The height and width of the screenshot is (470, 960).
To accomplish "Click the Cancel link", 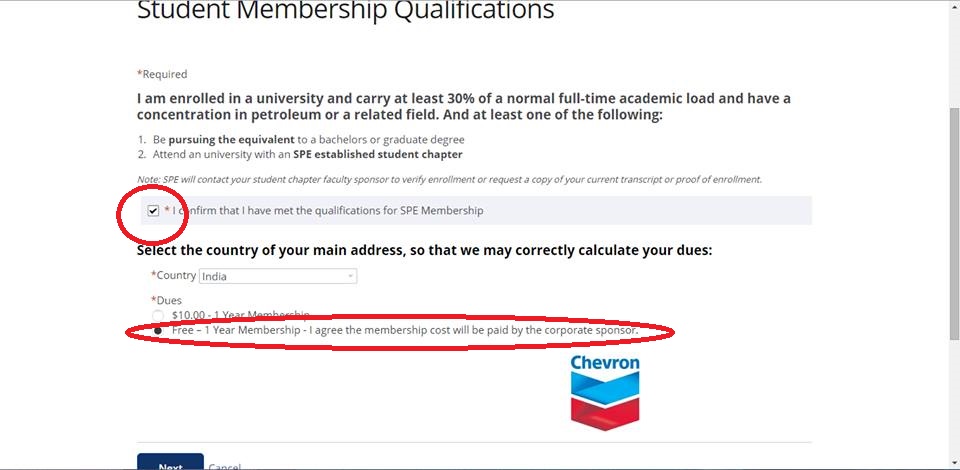I will pos(225,467).
